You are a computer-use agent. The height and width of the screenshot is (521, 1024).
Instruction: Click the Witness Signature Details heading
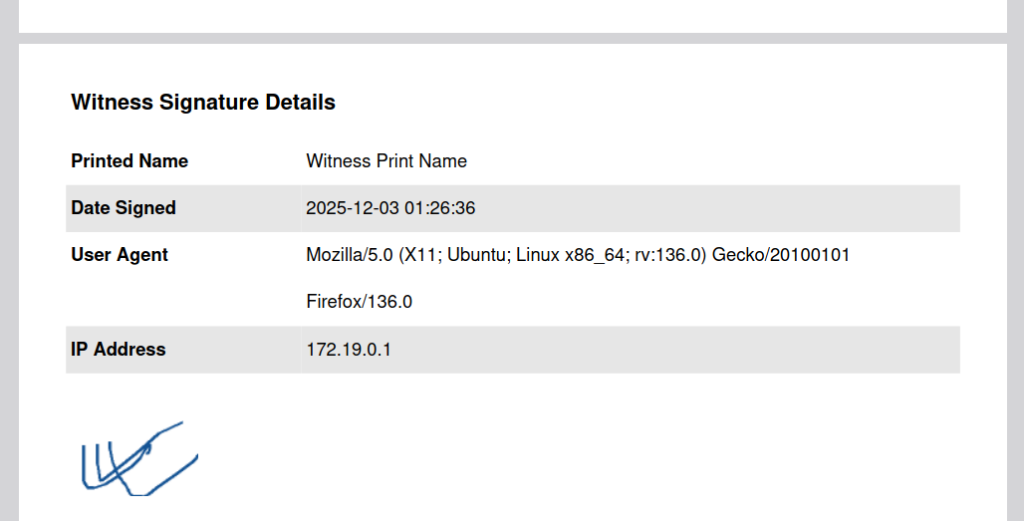pos(203,102)
